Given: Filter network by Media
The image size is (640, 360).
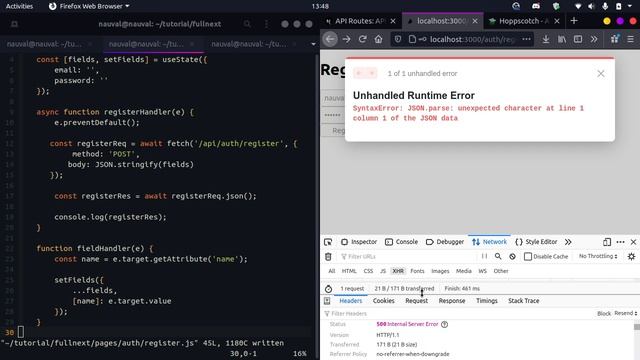Looking at the screenshot, I should 464,271.
